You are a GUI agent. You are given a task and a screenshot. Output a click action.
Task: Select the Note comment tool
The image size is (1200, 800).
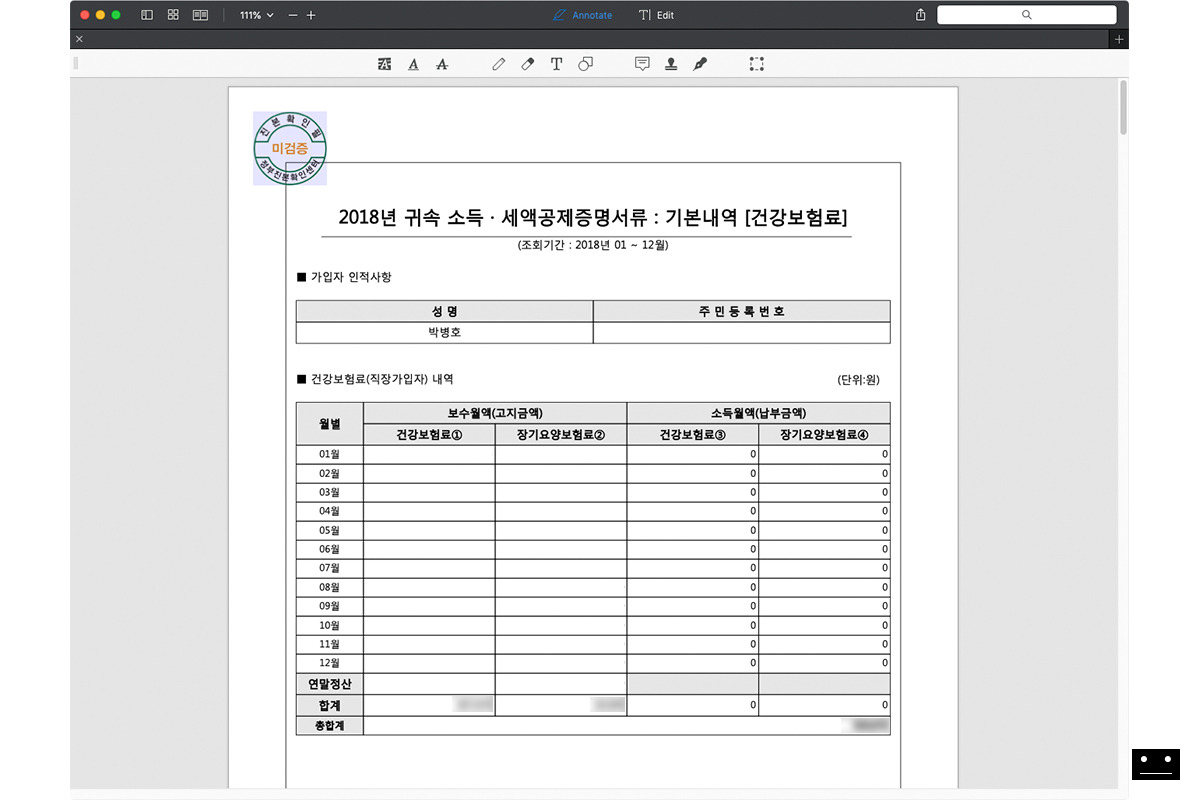click(642, 63)
